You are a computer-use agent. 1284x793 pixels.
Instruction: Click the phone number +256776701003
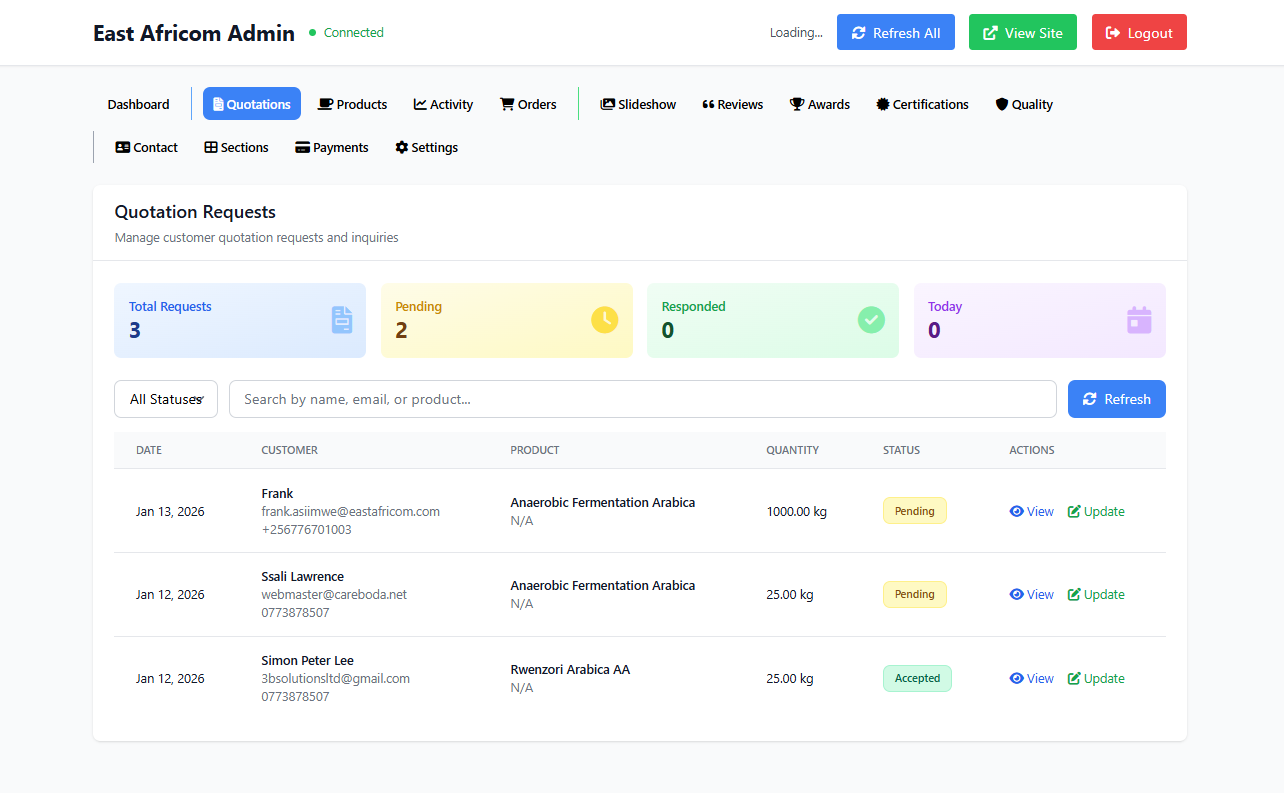click(306, 529)
